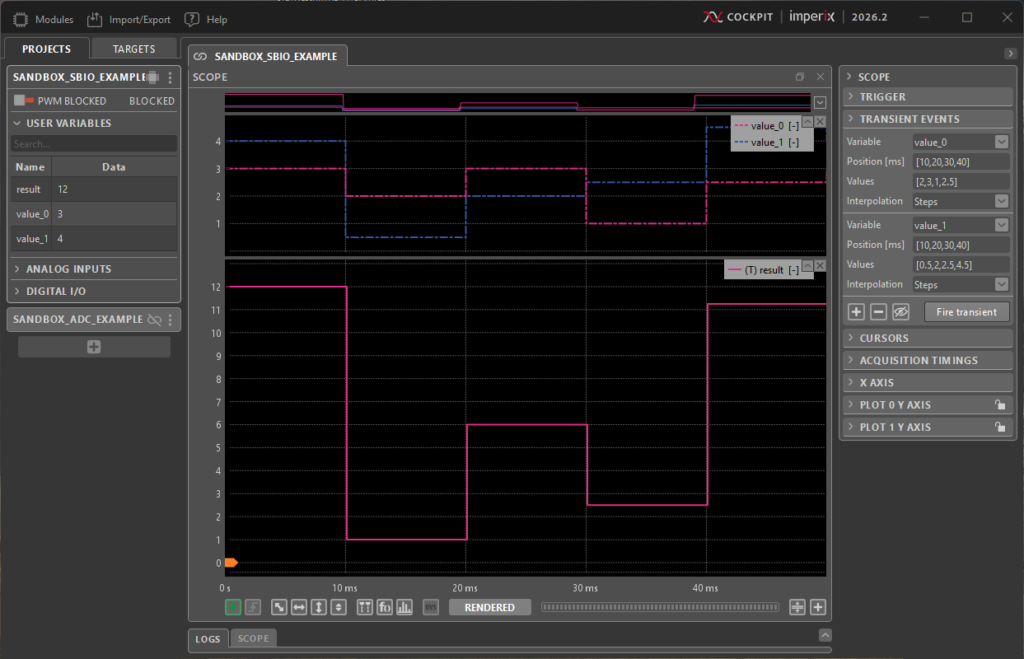
Task: Toggle the PWM BLOCKED switch
Action: tap(24, 101)
